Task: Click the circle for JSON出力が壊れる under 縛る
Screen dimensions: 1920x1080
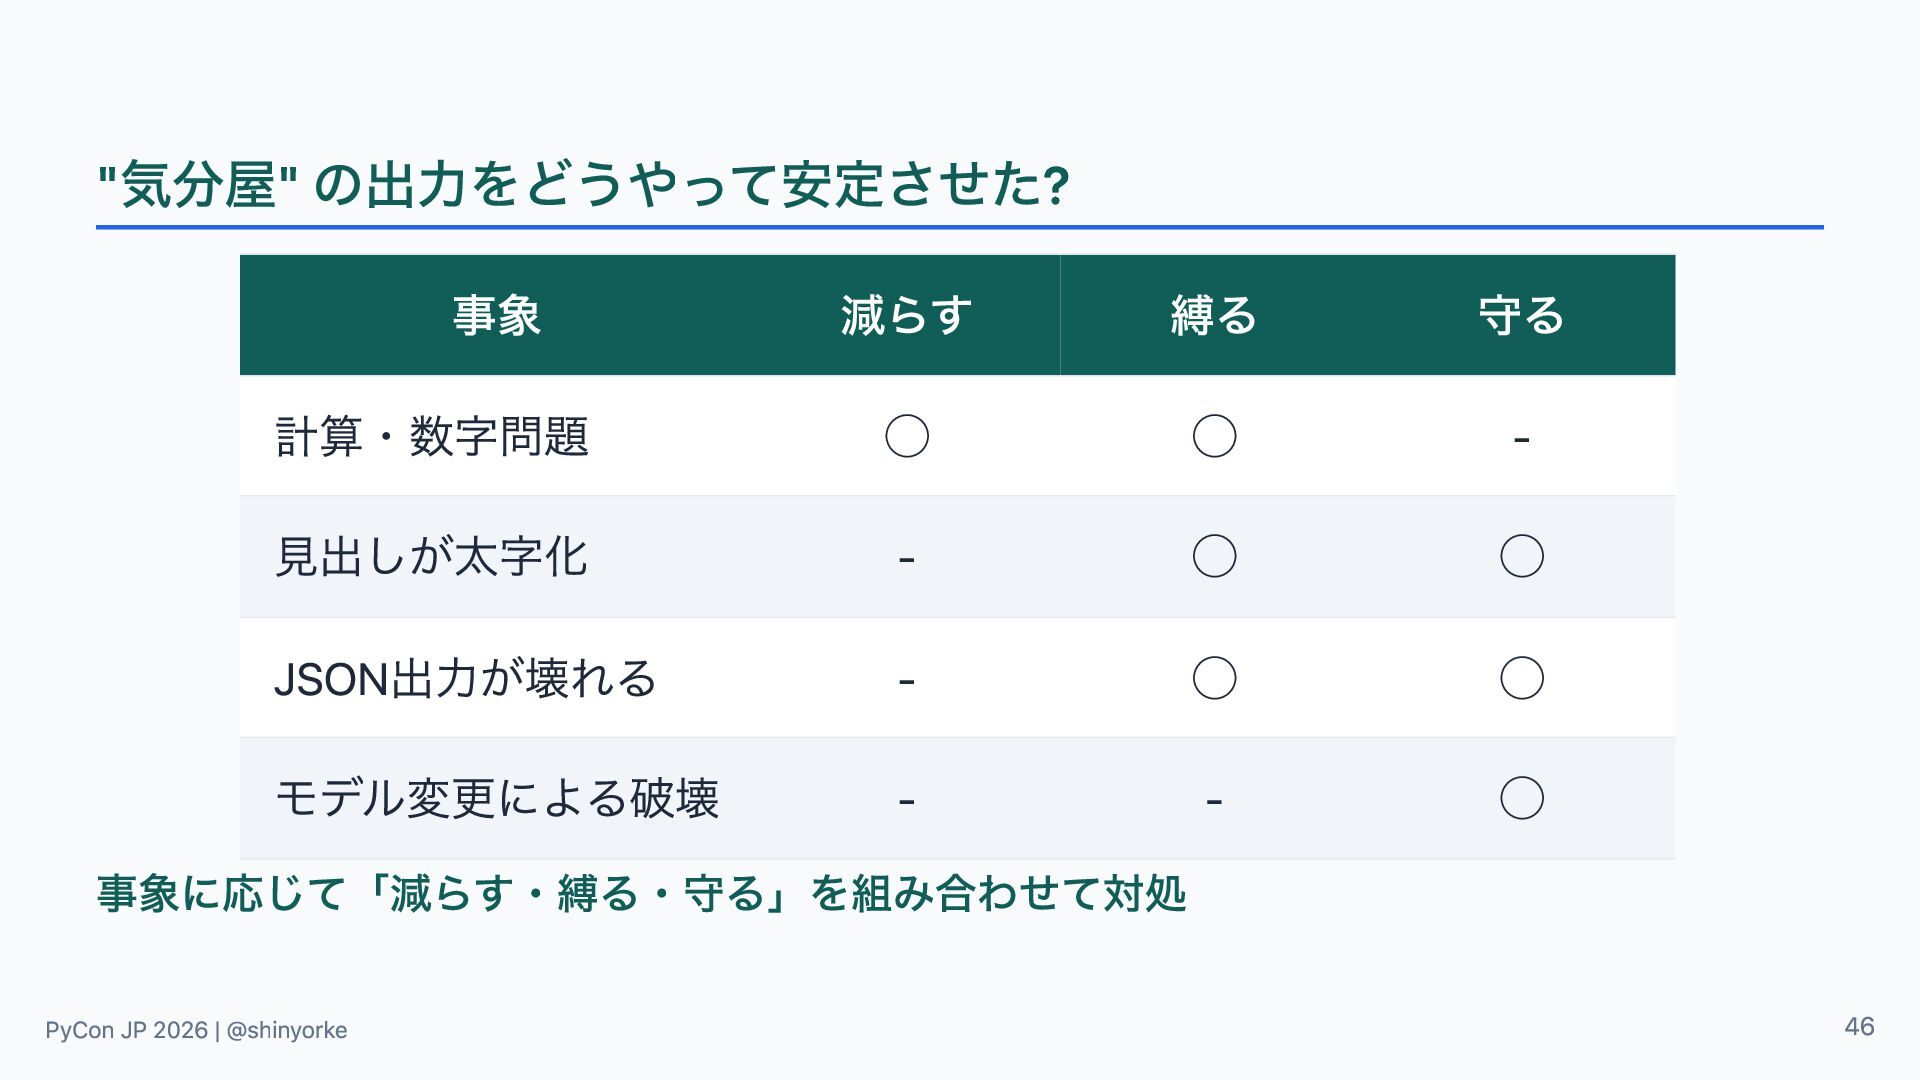Action: 1214,678
